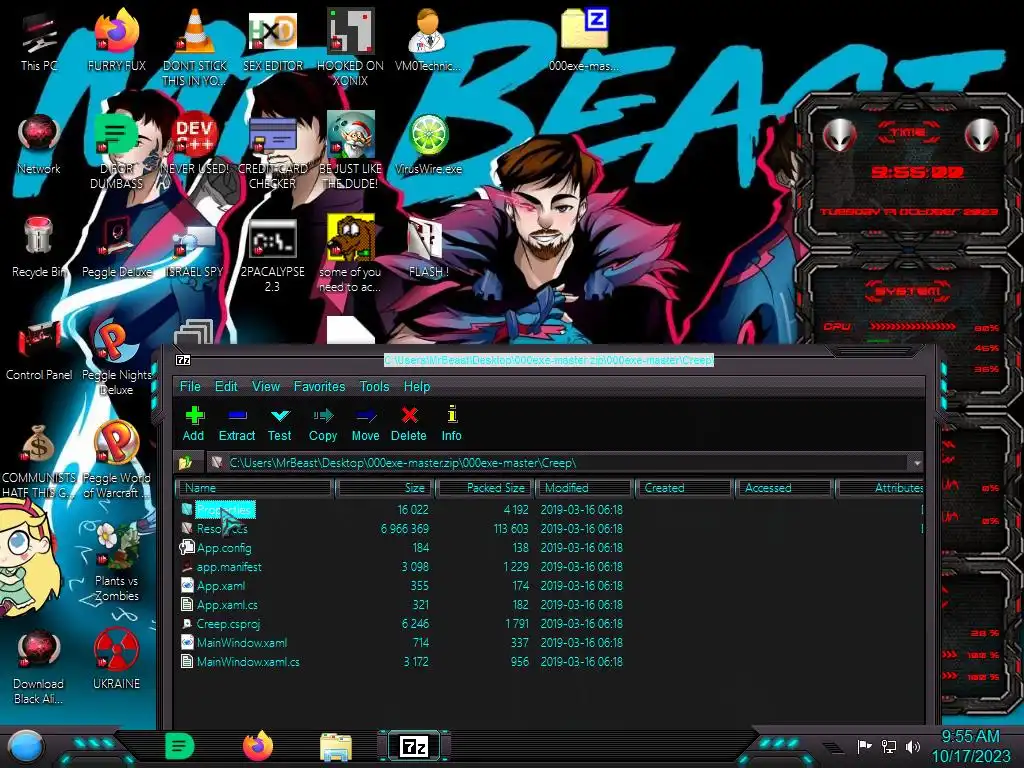Expand the address bar path dropdown
The image size is (1024, 768).
click(917, 463)
